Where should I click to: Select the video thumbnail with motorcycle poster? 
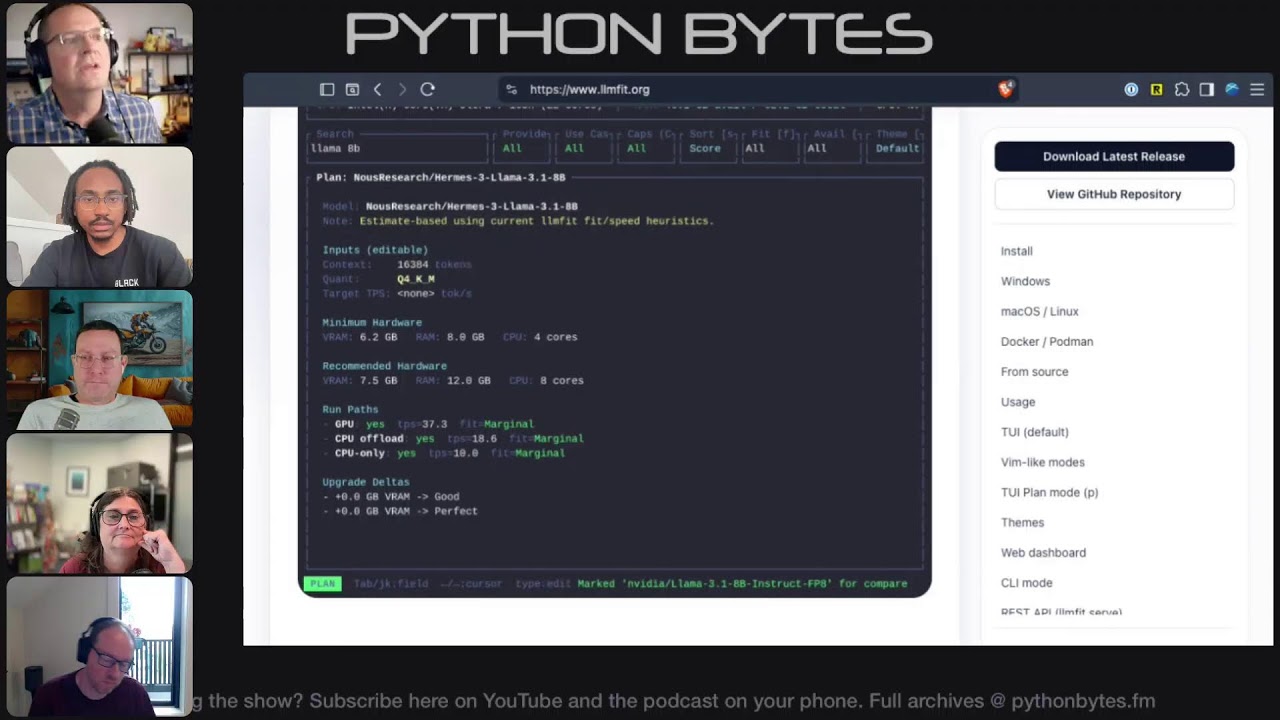(99, 360)
